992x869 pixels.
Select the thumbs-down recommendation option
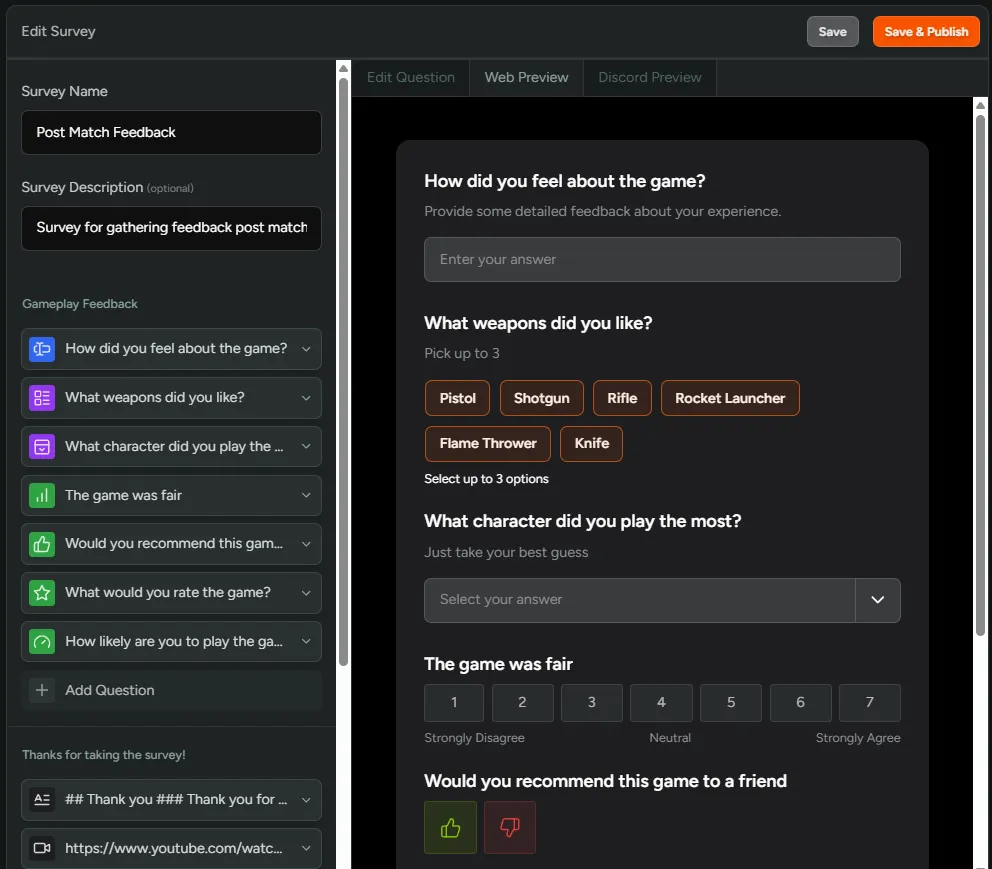click(510, 827)
